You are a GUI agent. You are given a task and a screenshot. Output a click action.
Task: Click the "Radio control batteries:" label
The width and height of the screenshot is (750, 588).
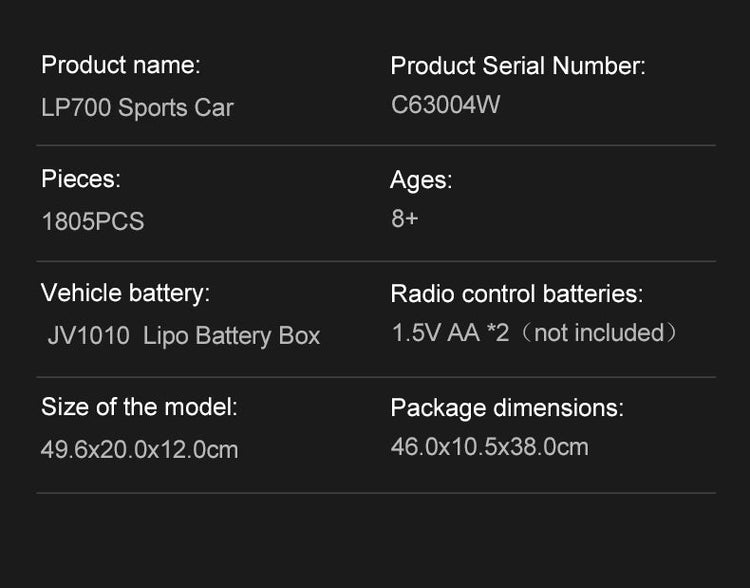tap(516, 294)
